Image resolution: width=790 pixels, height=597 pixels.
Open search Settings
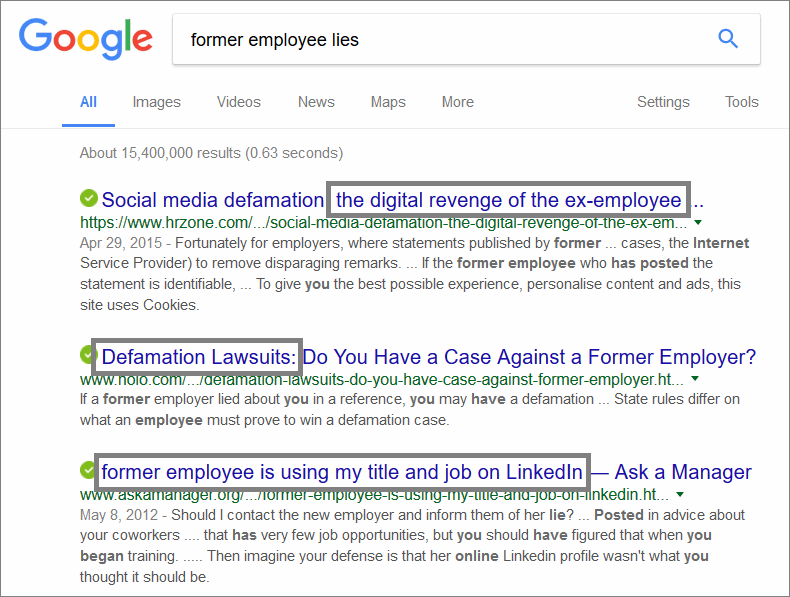pyautogui.click(x=663, y=102)
